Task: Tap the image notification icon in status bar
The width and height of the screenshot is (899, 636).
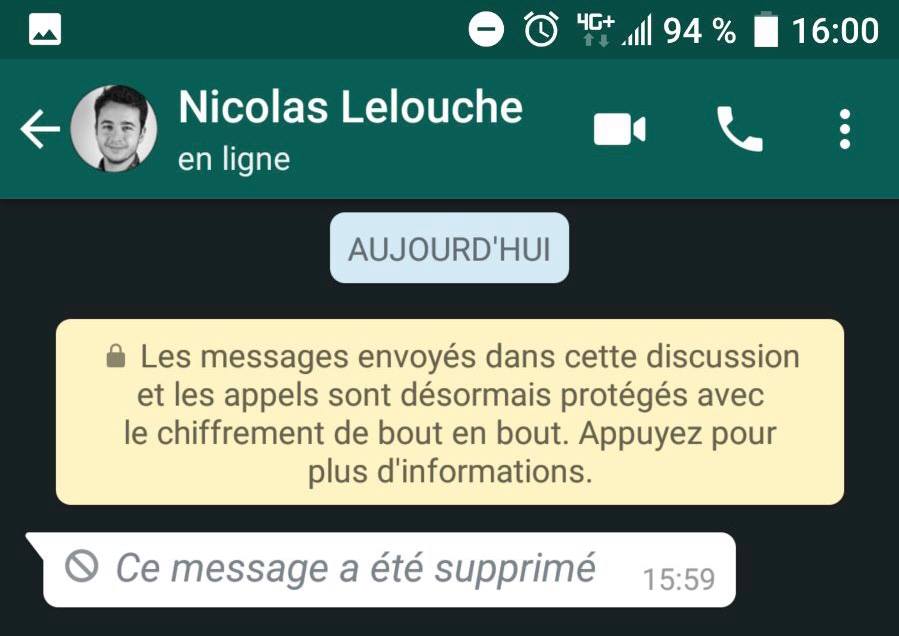Action: pyautogui.click(x=45, y=29)
